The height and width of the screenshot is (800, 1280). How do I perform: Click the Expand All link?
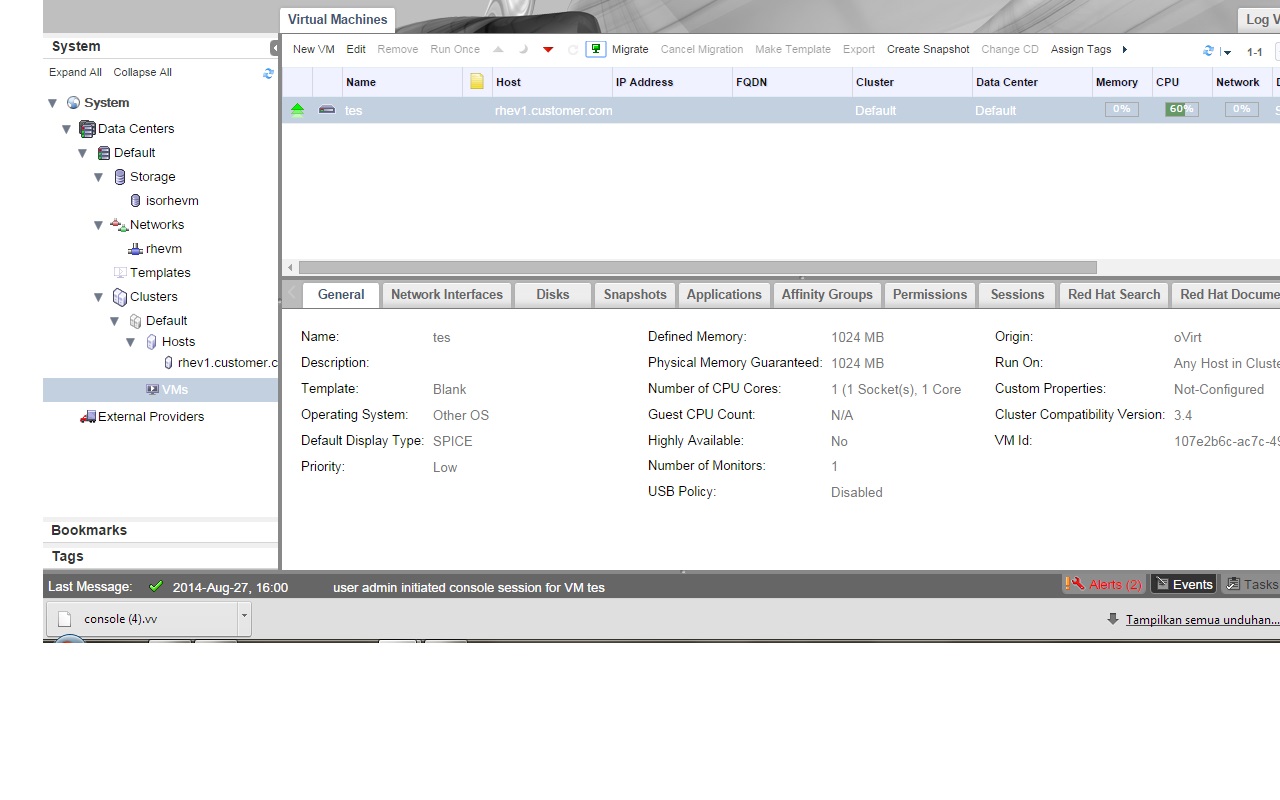tap(75, 72)
